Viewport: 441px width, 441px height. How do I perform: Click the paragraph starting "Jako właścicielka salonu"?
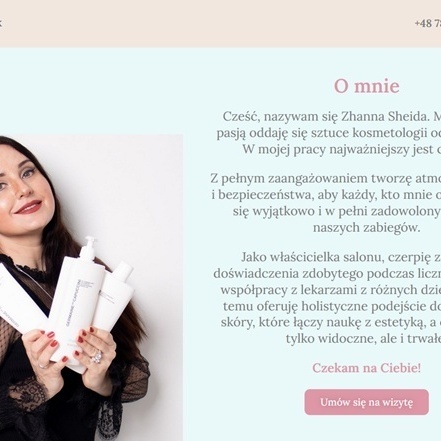tap(328, 298)
